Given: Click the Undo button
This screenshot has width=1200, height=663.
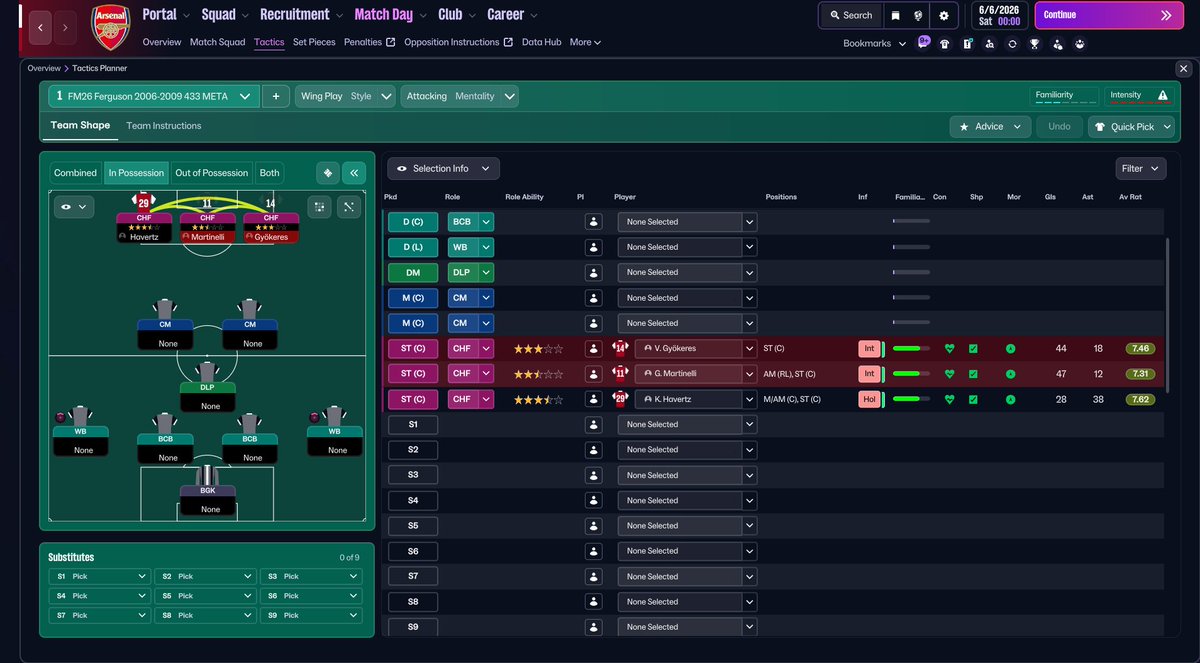Looking at the screenshot, I should 1058,127.
